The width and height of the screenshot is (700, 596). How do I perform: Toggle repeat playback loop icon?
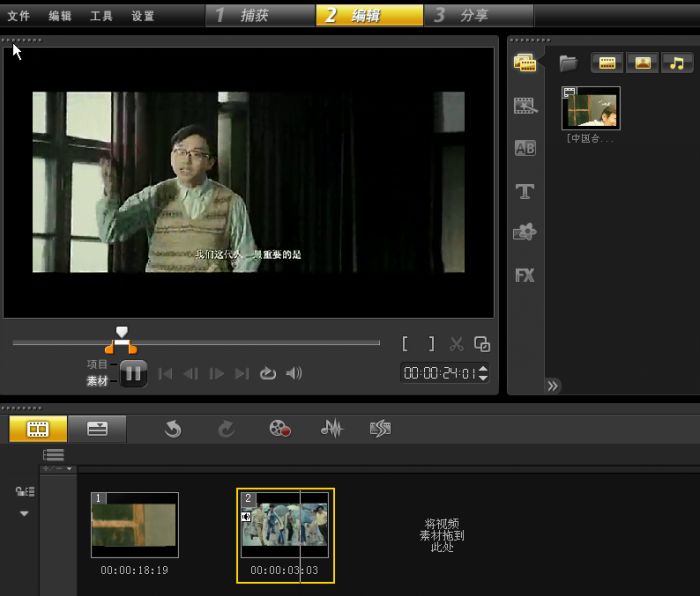click(267, 374)
